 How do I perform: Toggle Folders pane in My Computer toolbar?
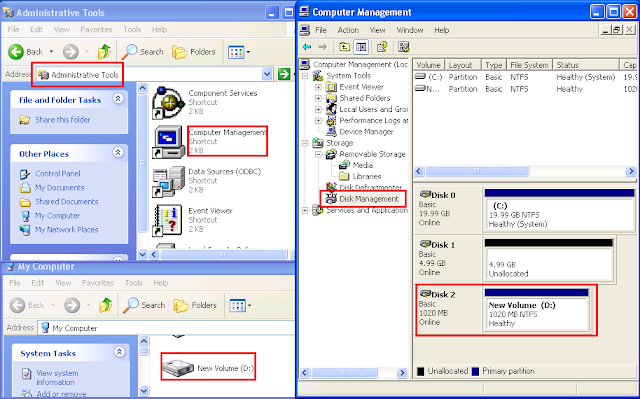[195, 305]
